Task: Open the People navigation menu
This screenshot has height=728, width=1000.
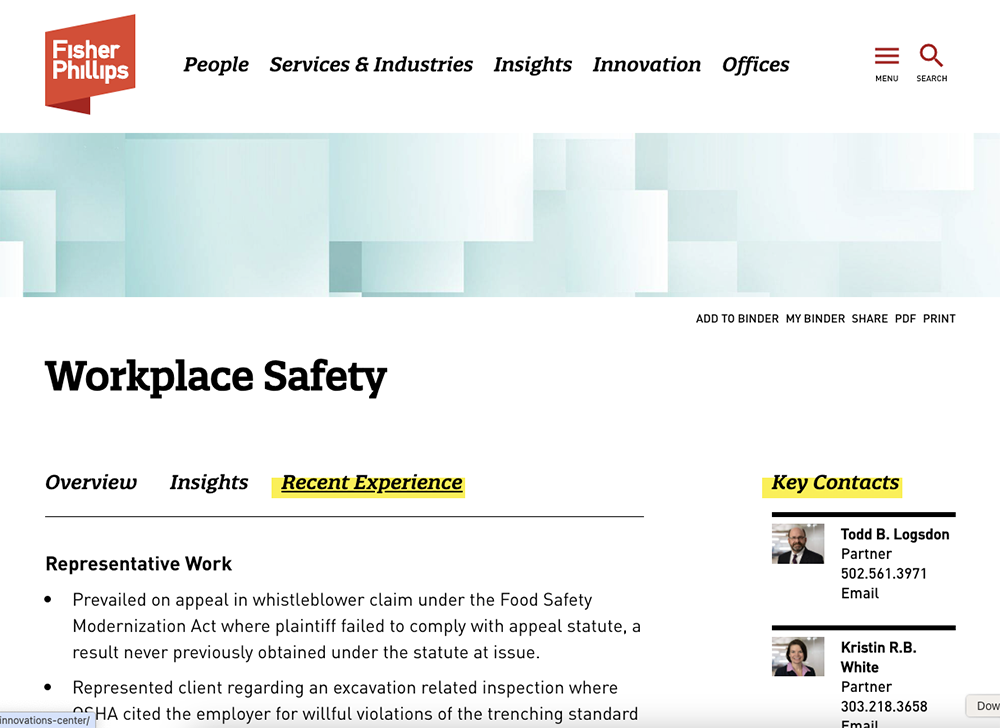Action: point(216,65)
